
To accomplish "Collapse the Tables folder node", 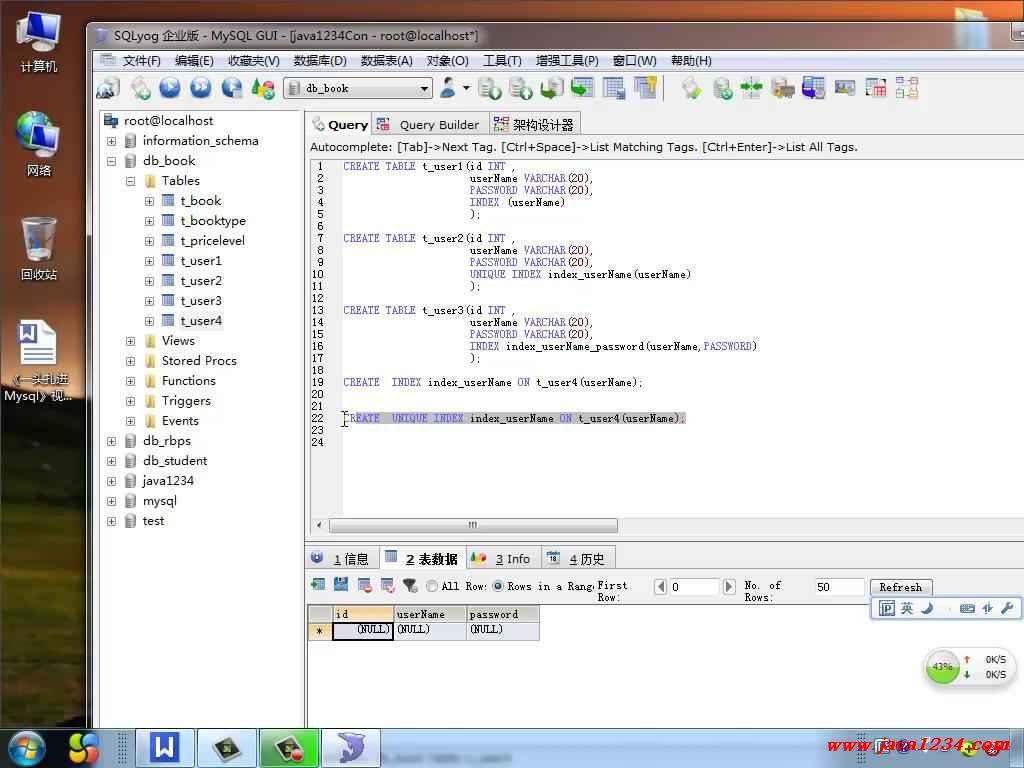I will pos(131,181).
